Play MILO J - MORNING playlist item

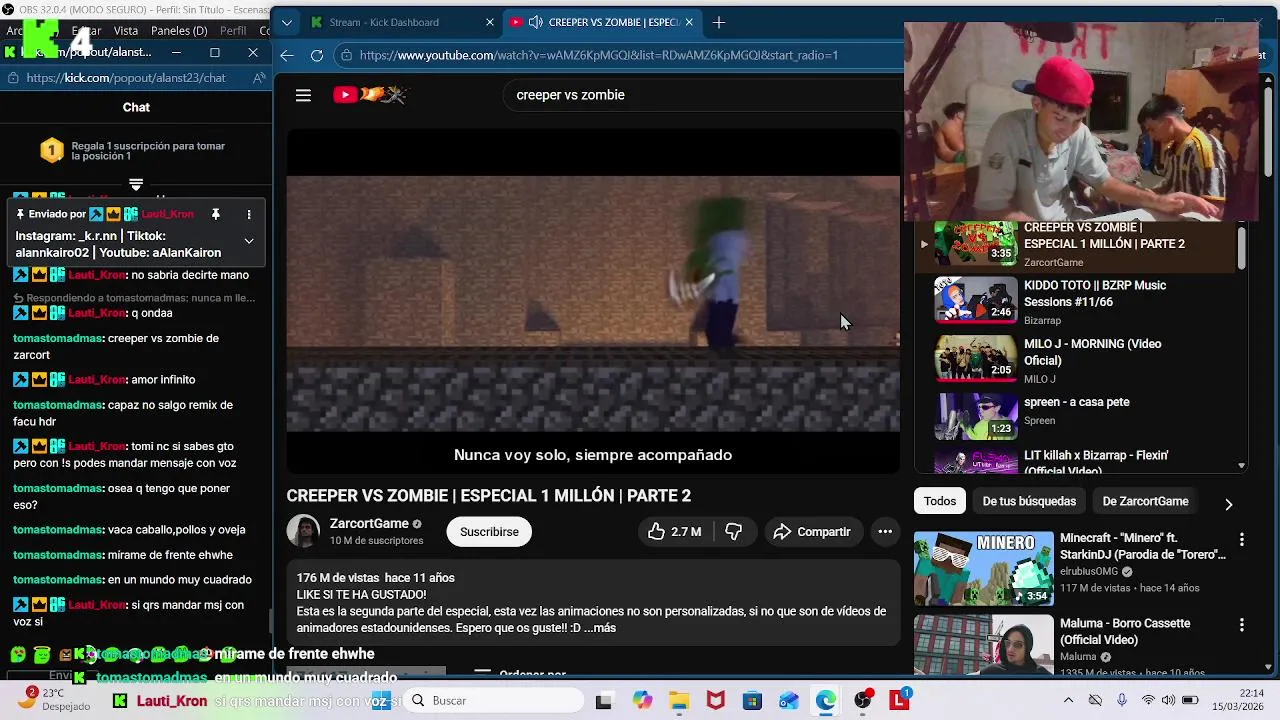[1075, 360]
